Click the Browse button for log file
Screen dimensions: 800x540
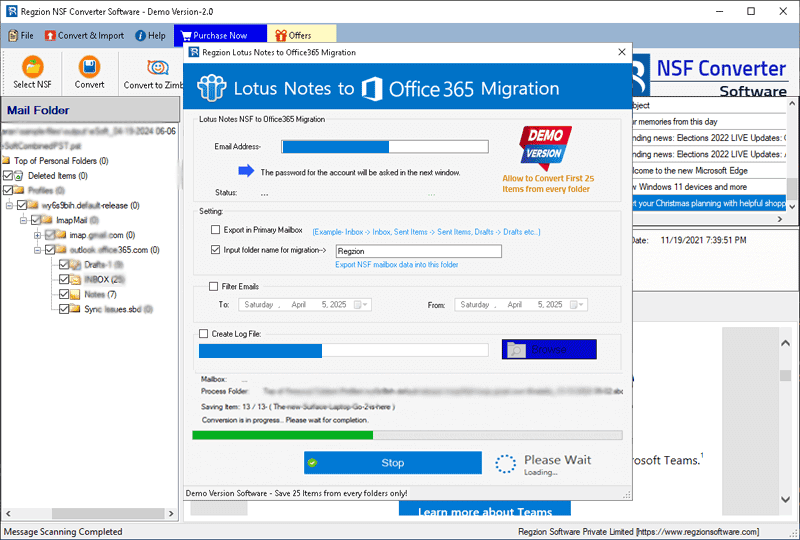[x=549, y=350]
